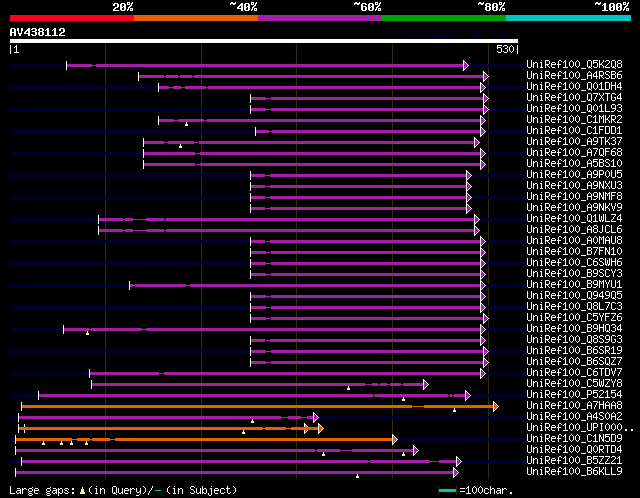Select the UniRef100_C6SWH6 label
Image resolution: width=640 pixels, height=498 pixels.
(574, 263)
